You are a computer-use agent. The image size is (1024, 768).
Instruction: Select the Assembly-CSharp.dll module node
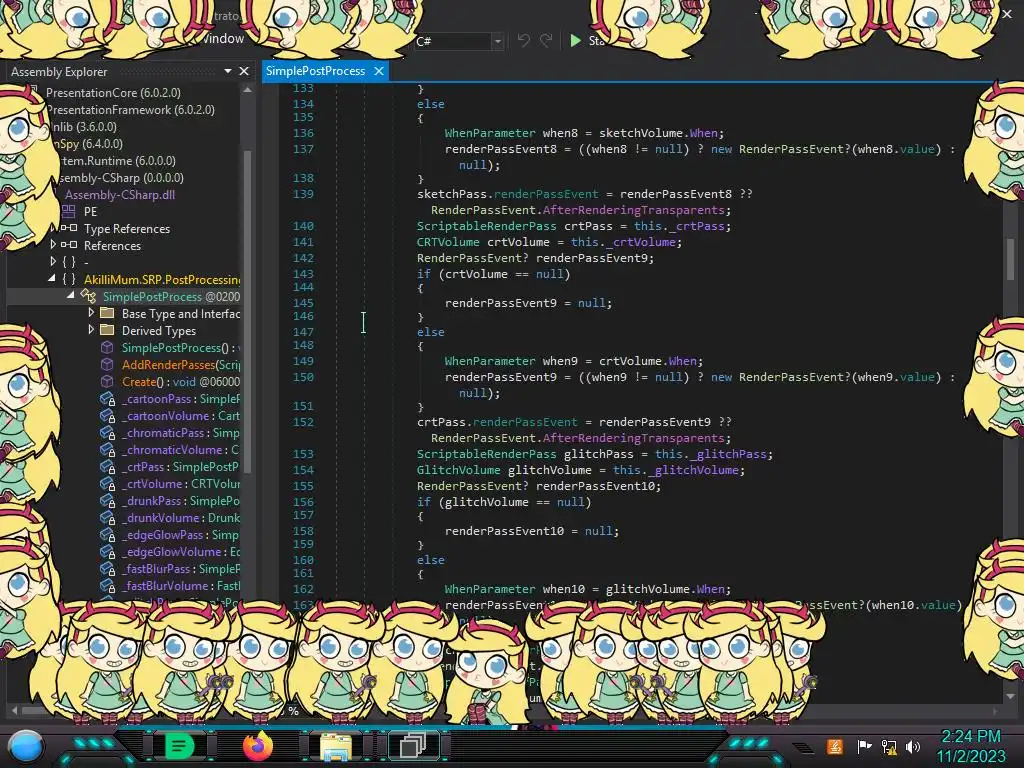(120, 194)
